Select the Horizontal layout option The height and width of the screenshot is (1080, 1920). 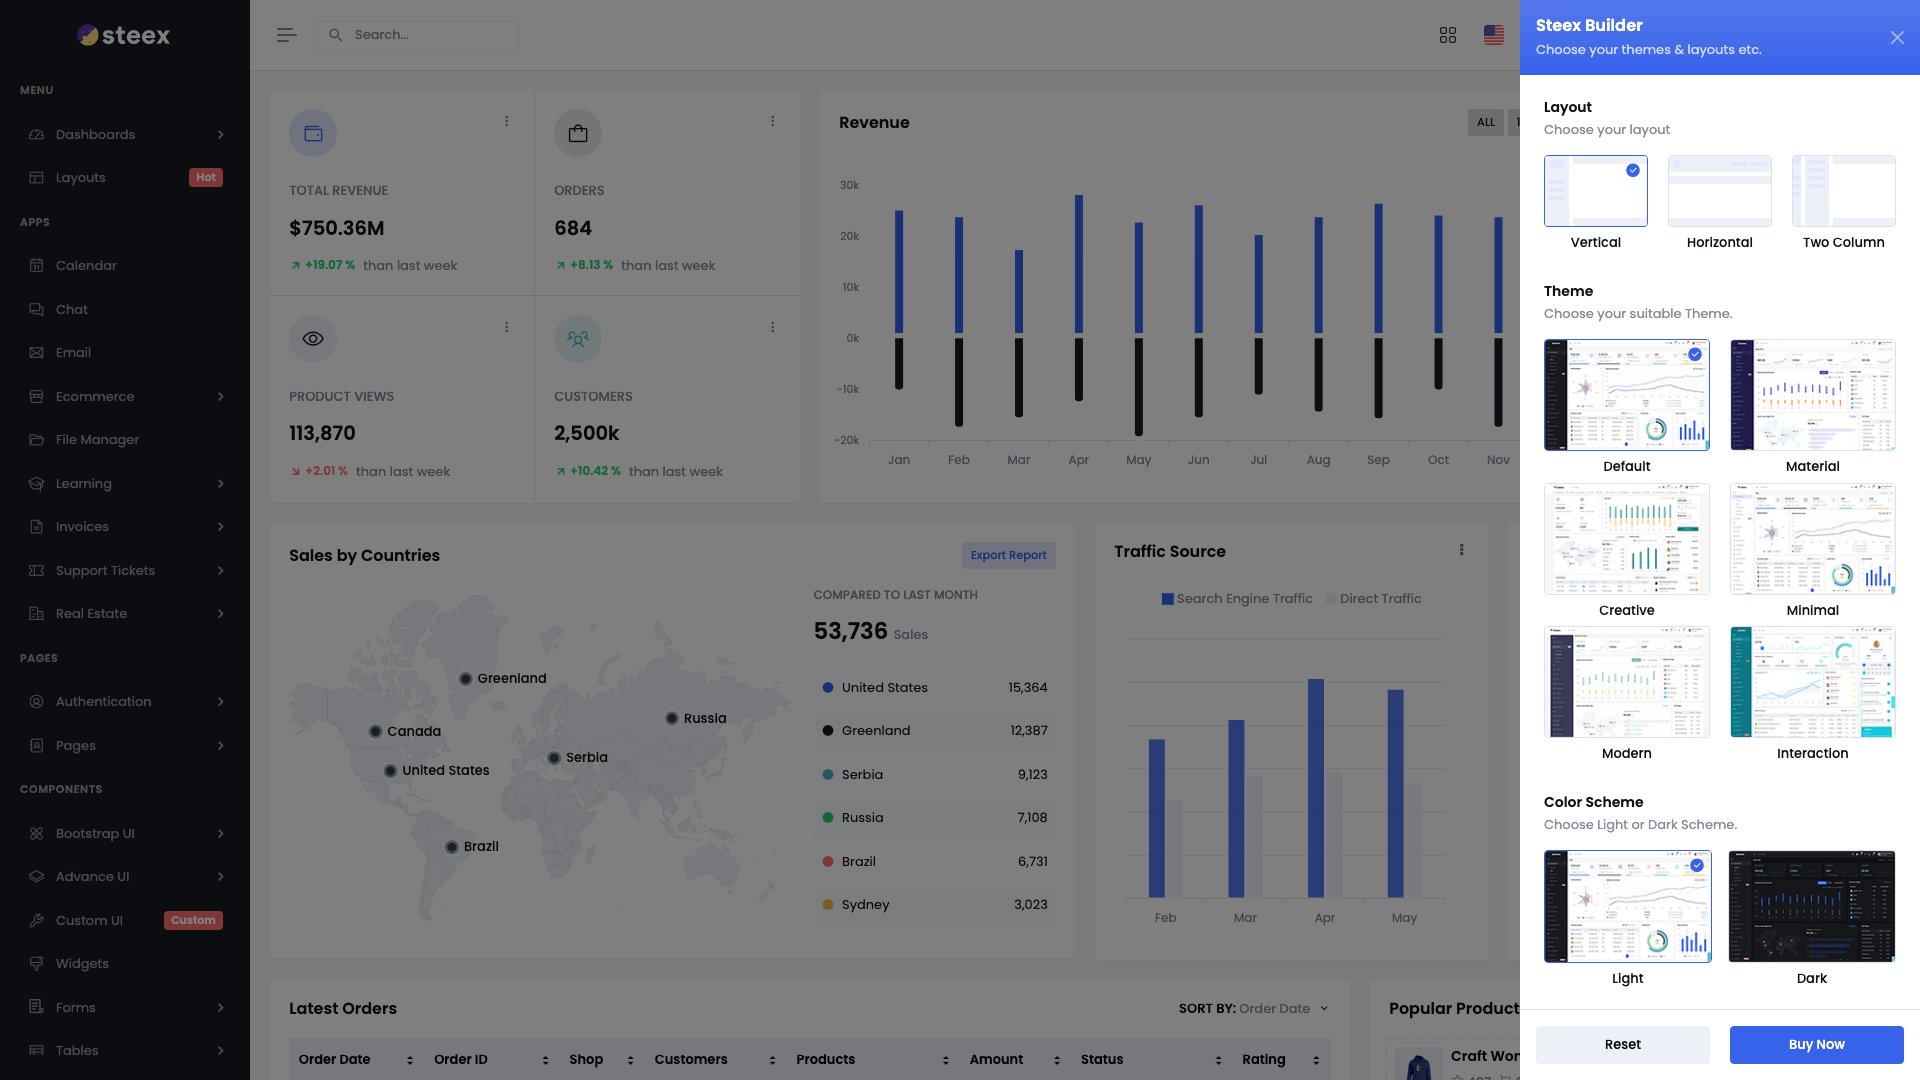pyautogui.click(x=1719, y=191)
